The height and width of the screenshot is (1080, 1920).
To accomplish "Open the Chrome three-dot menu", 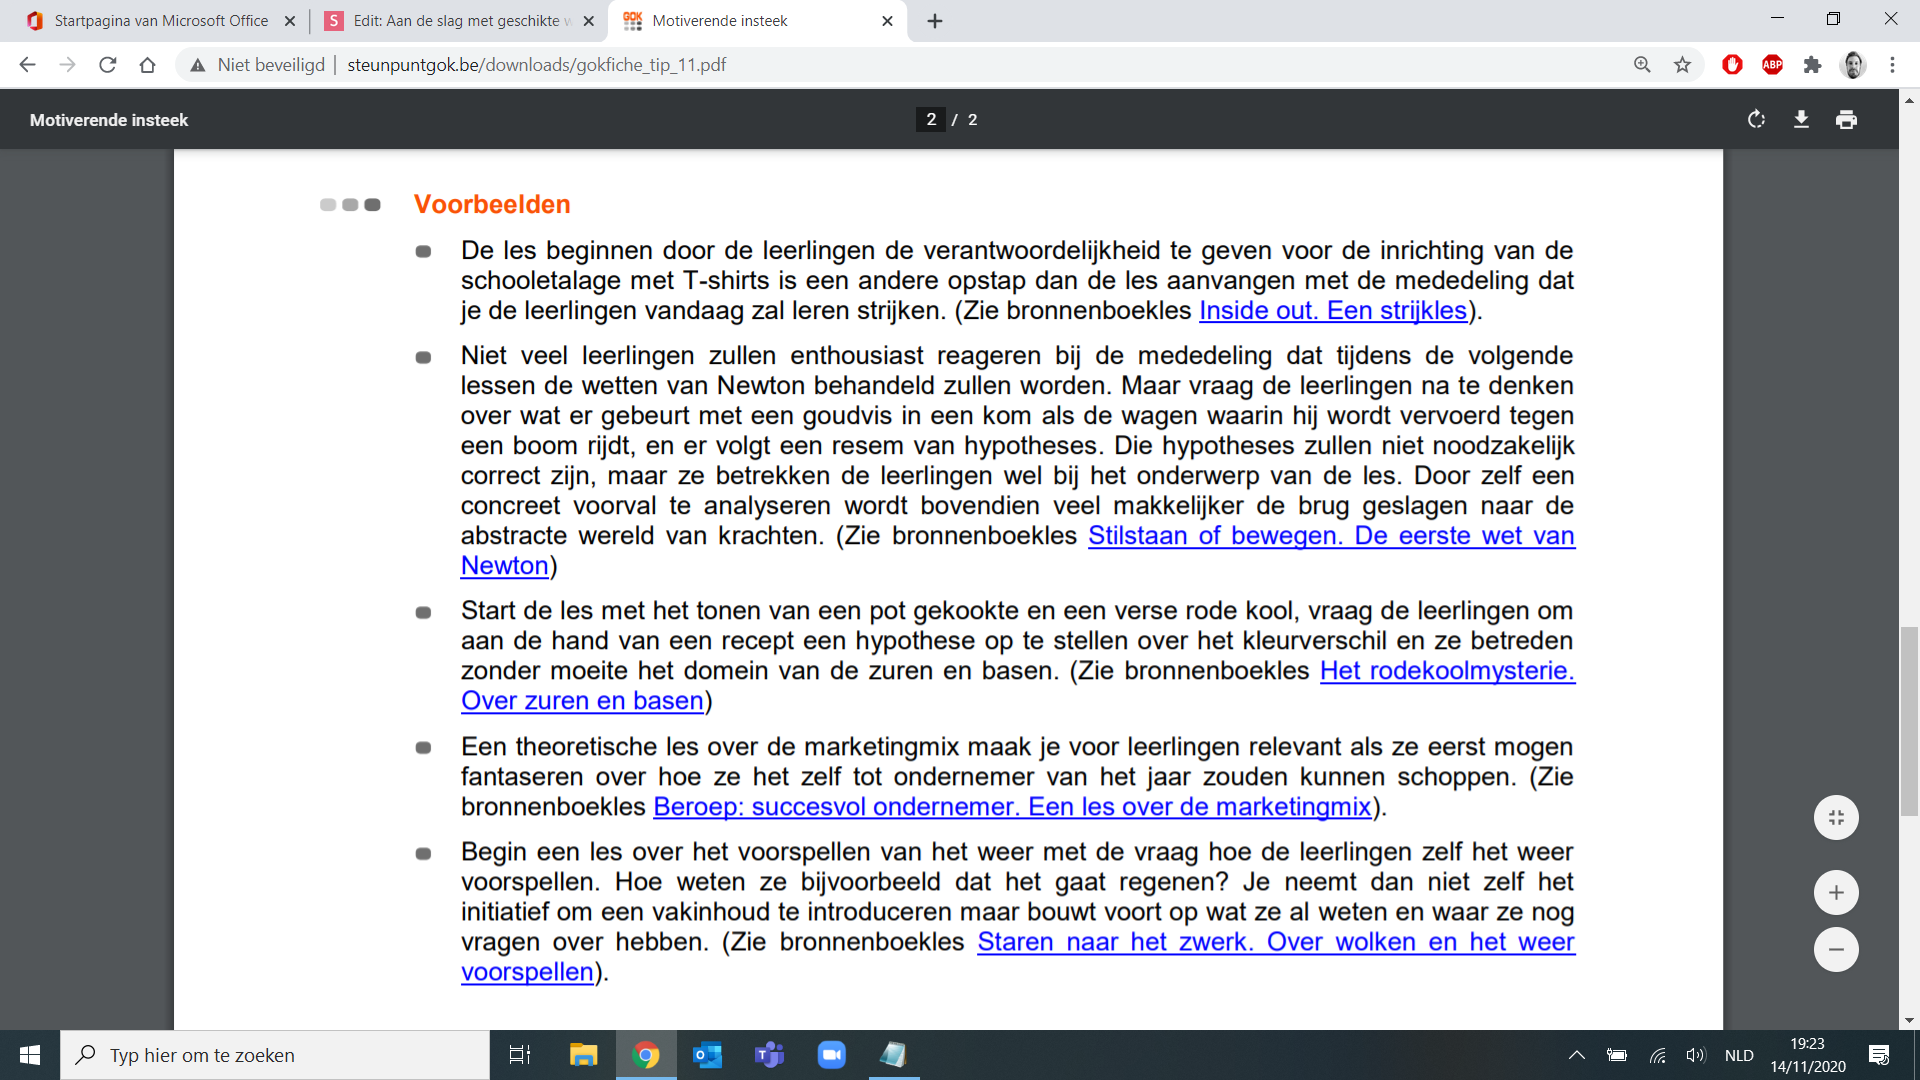I will coord(1892,65).
